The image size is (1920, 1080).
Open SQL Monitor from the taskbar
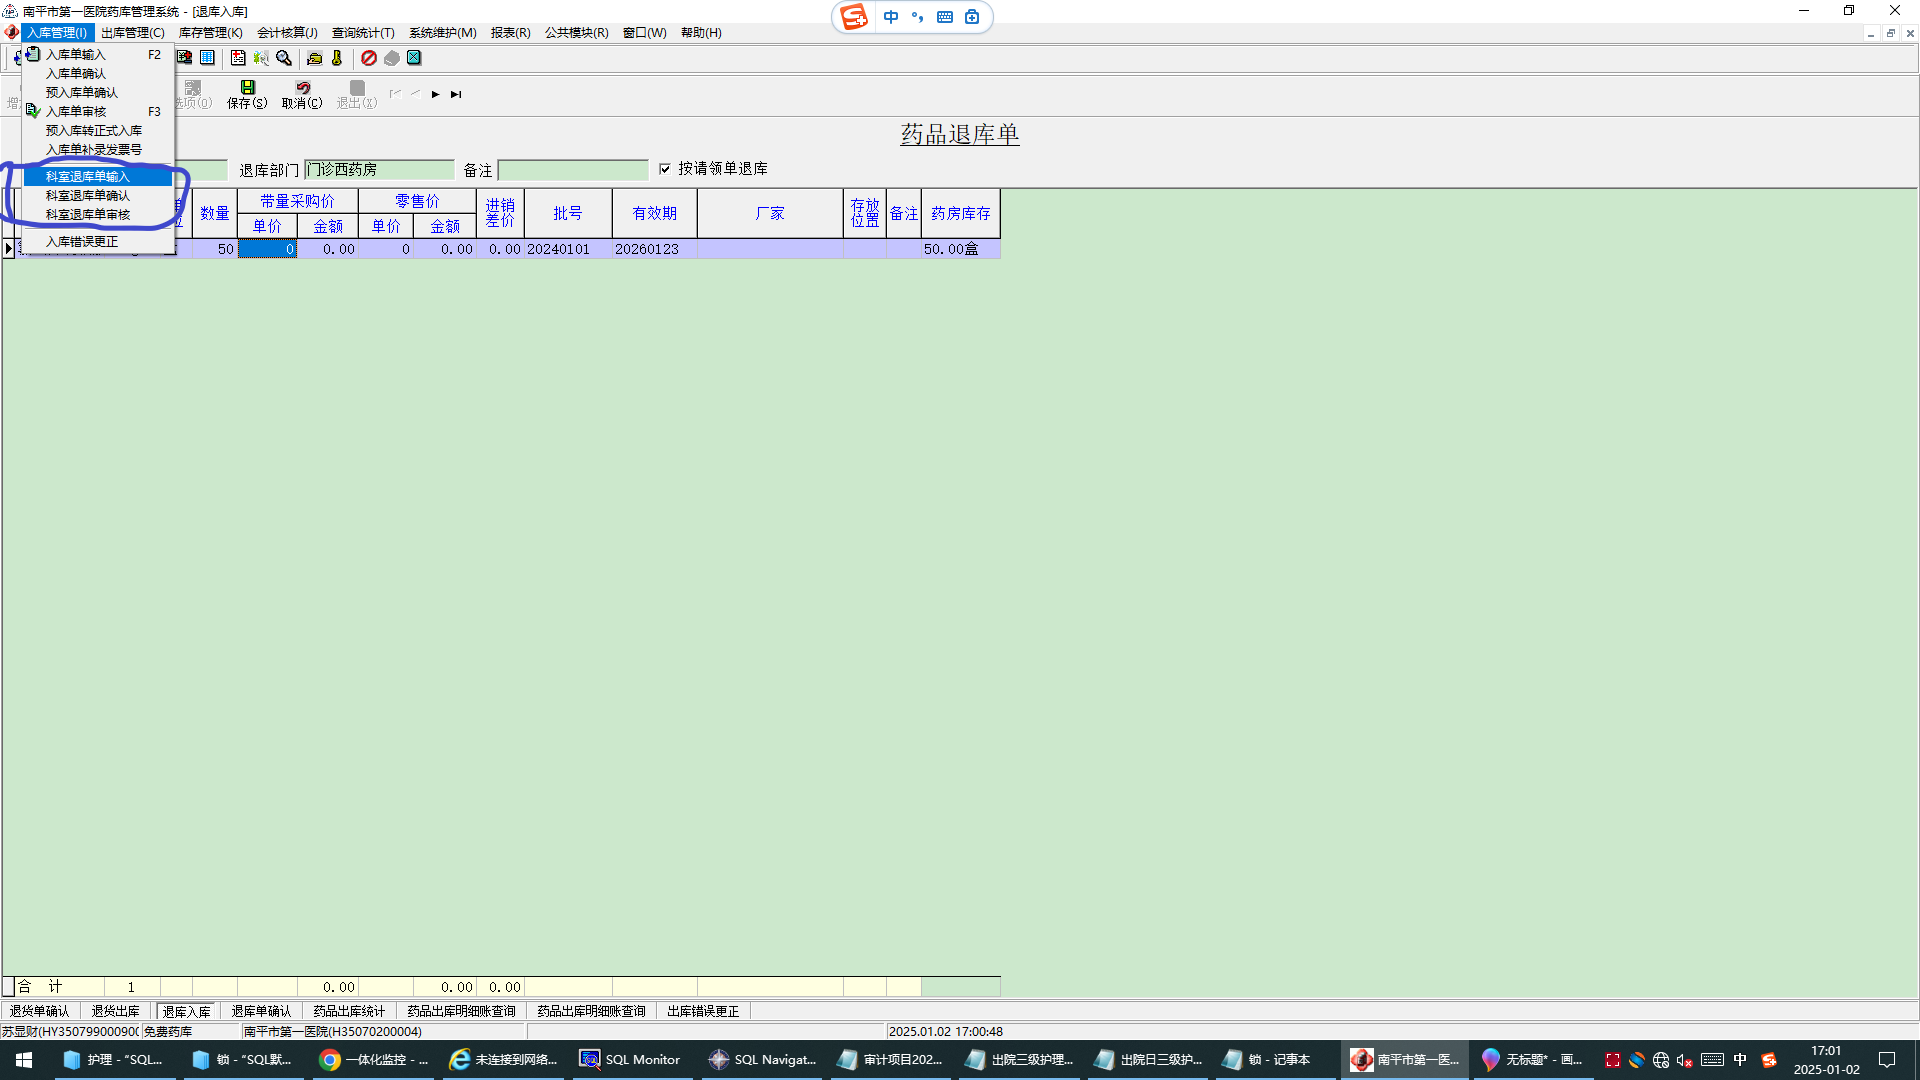click(x=631, y=1059)
